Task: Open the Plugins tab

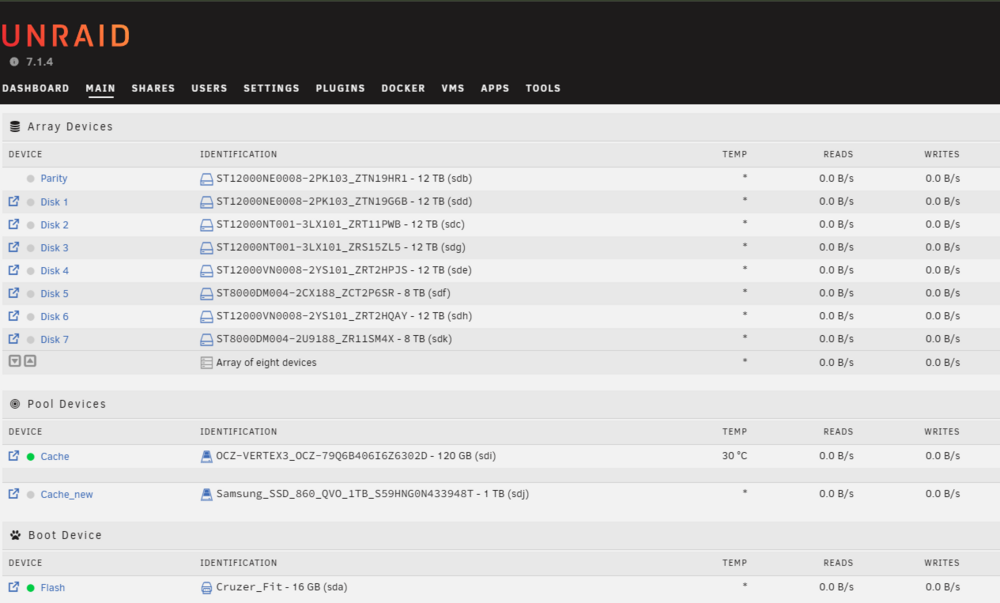Action: click(x=341, y=89)
